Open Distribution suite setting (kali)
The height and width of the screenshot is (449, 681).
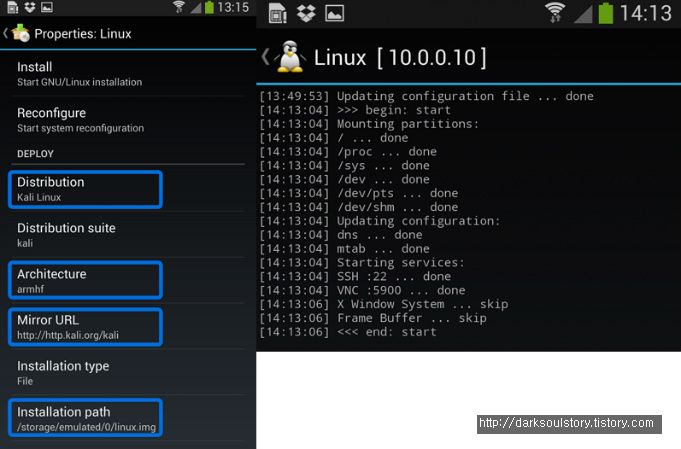(128, 235)
